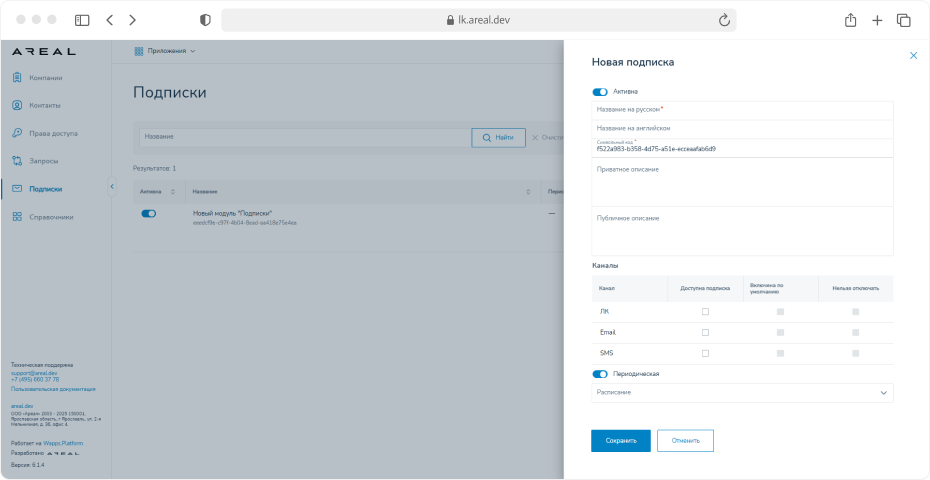The image size is (930, 480).
Task: Show tab overview icon
Action: (x=903, y=20)
